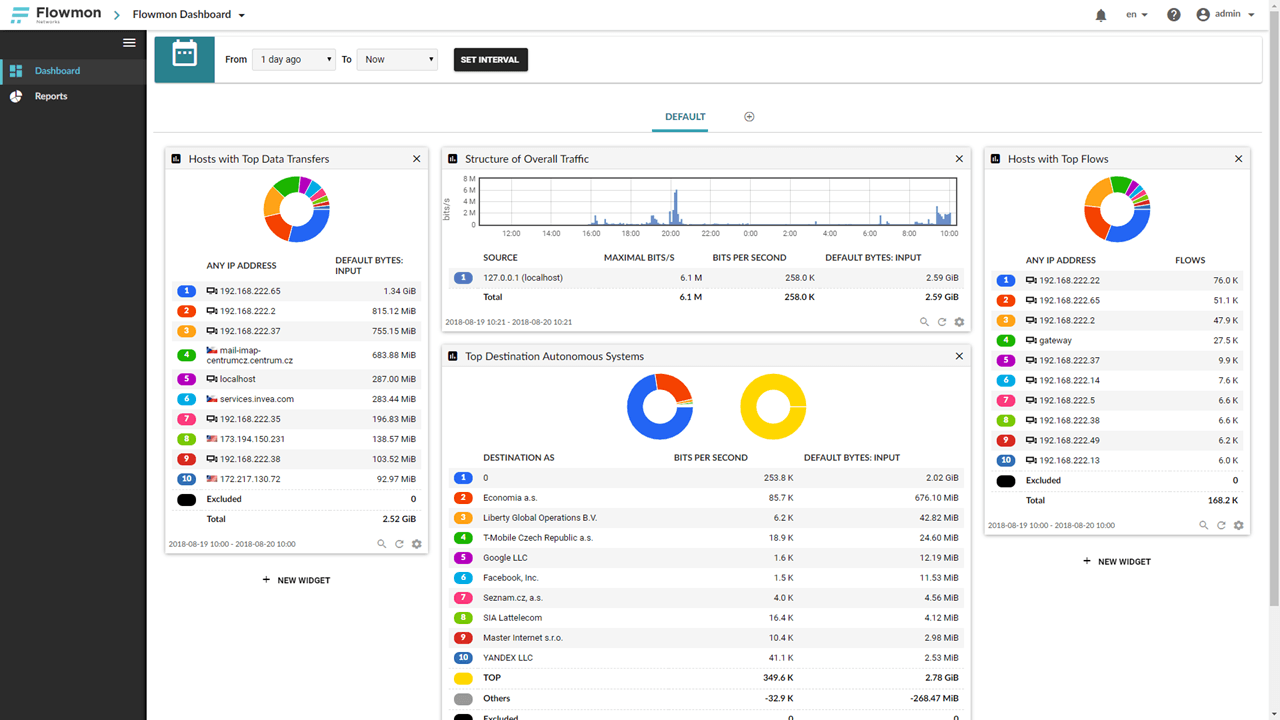Screen dimensions: 1280x720
Task: Open the help question mark icon
Action: point(1174,15)
